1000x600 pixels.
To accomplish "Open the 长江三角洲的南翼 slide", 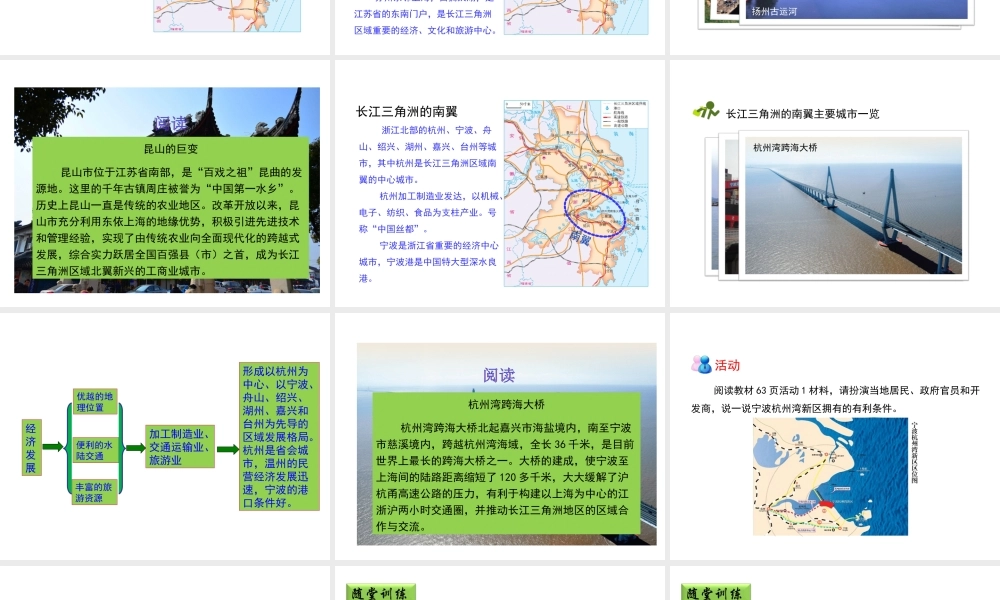I will point(500,184).
